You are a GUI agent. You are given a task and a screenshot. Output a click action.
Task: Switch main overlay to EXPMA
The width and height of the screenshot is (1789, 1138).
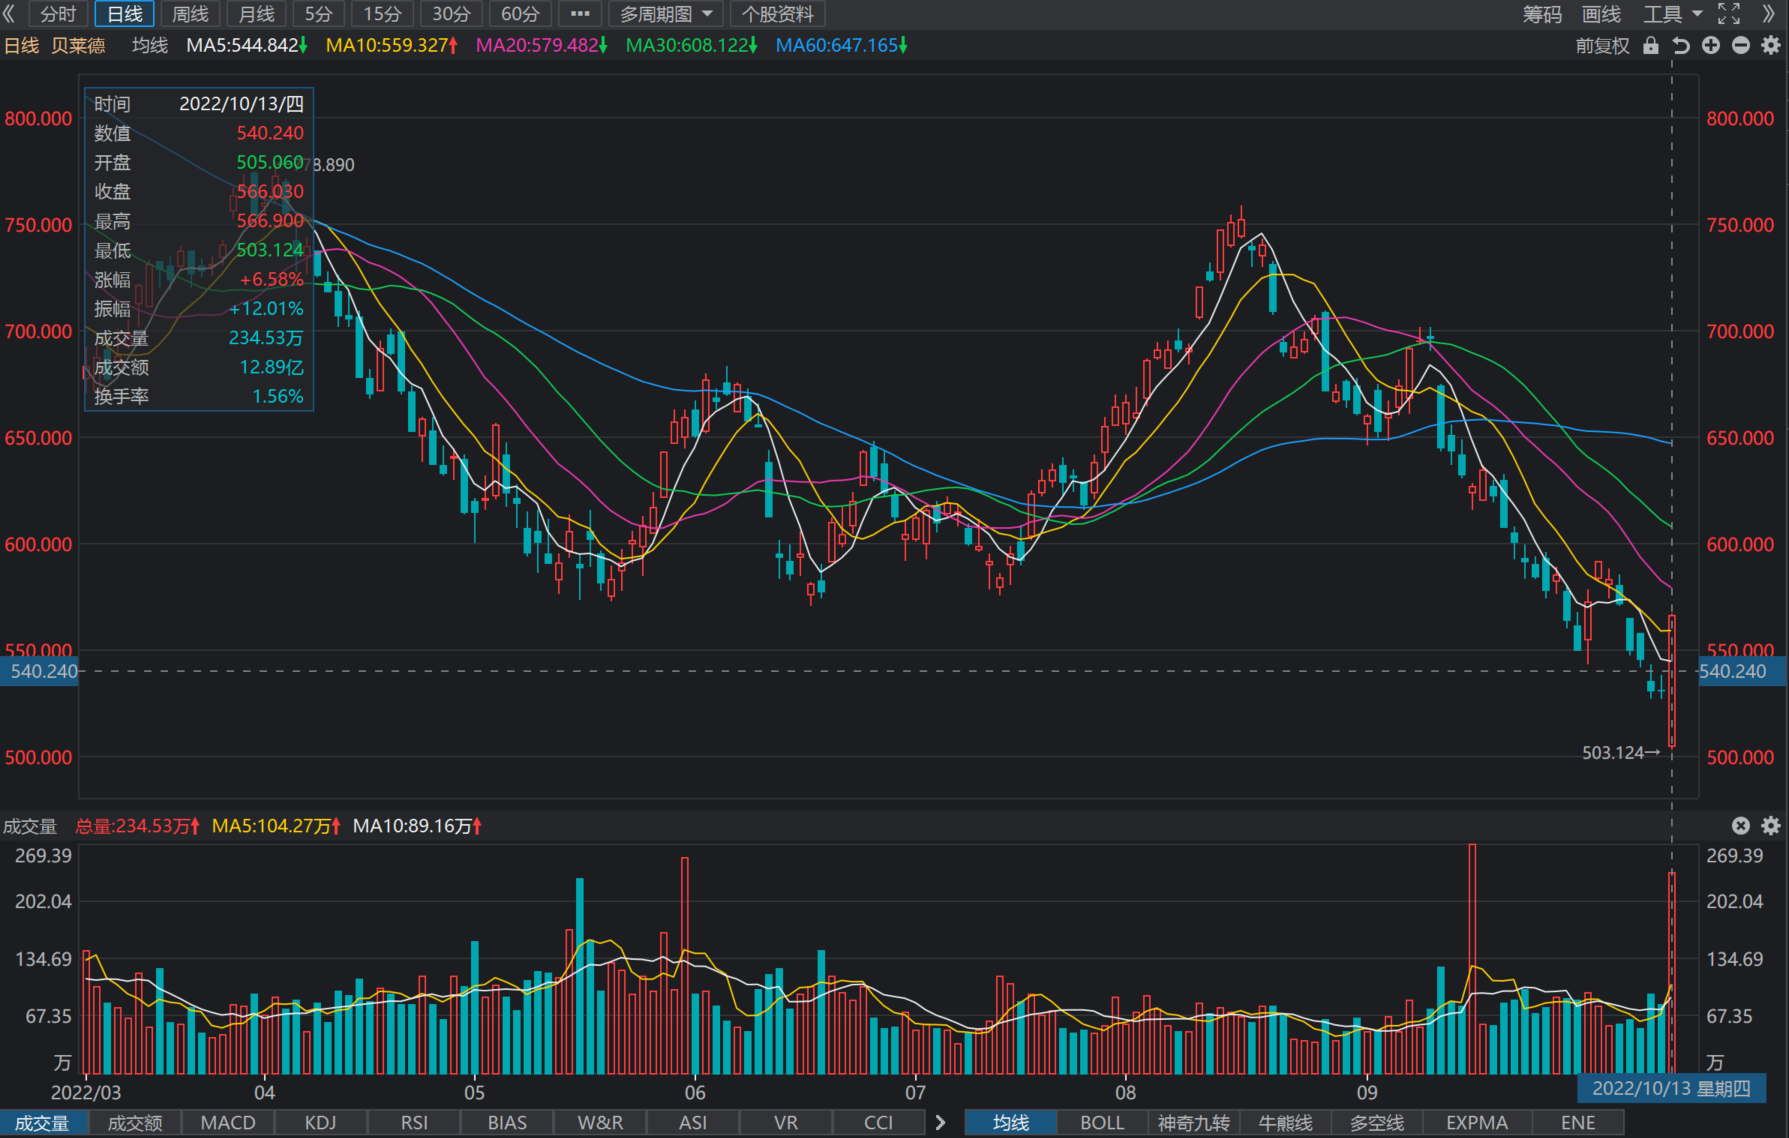coord(1477,1123)
